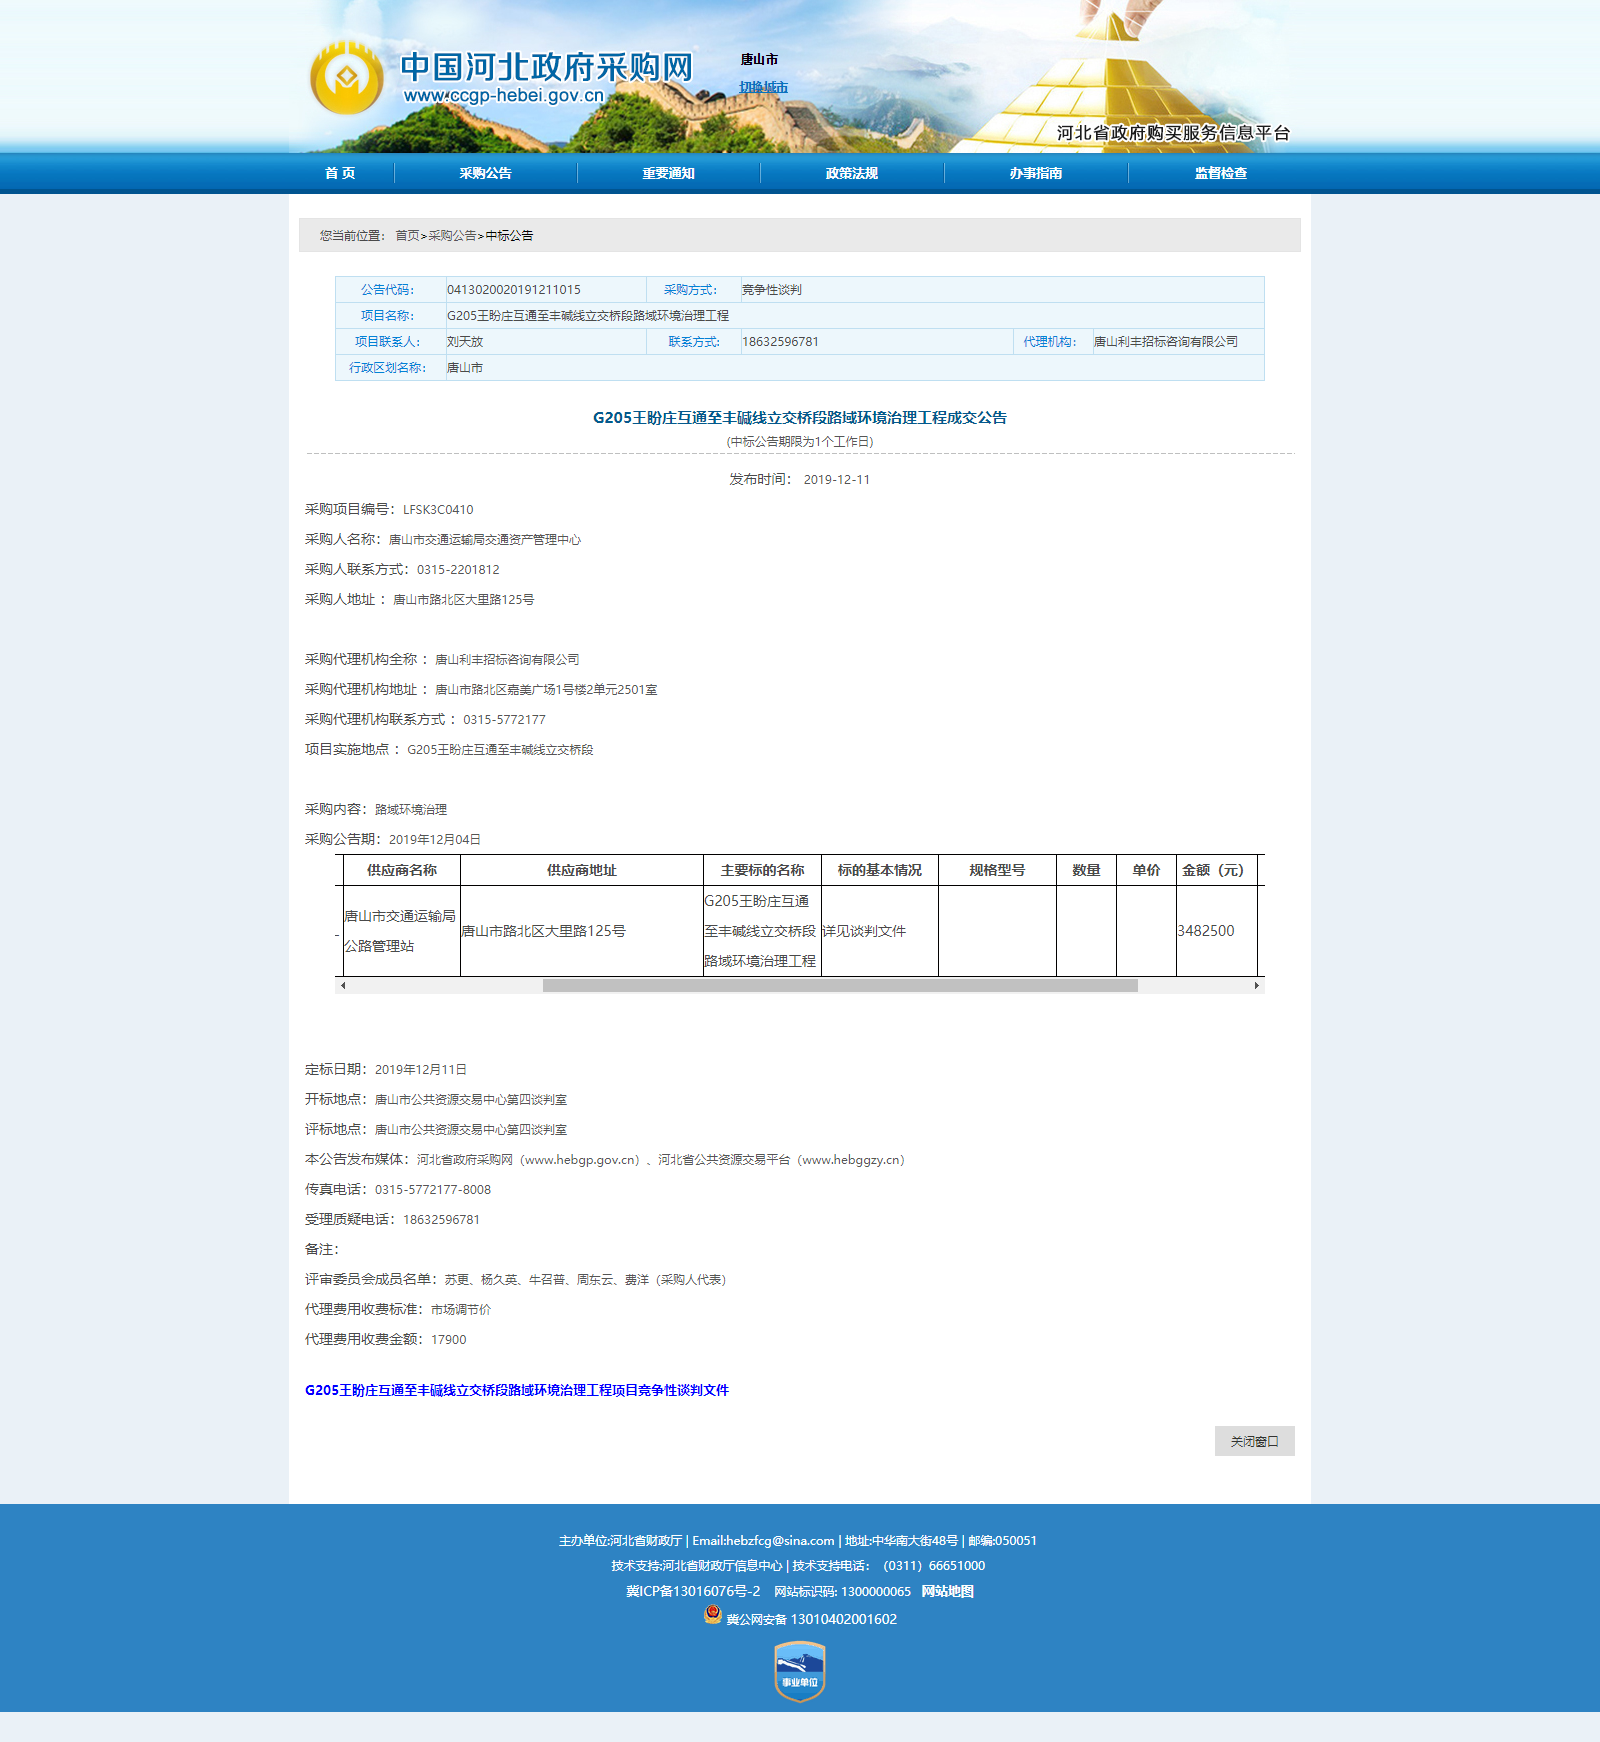The image size is (1600, 1742).
Task: Click the 竞争性谈判 procurement method value
Action: 771,290
